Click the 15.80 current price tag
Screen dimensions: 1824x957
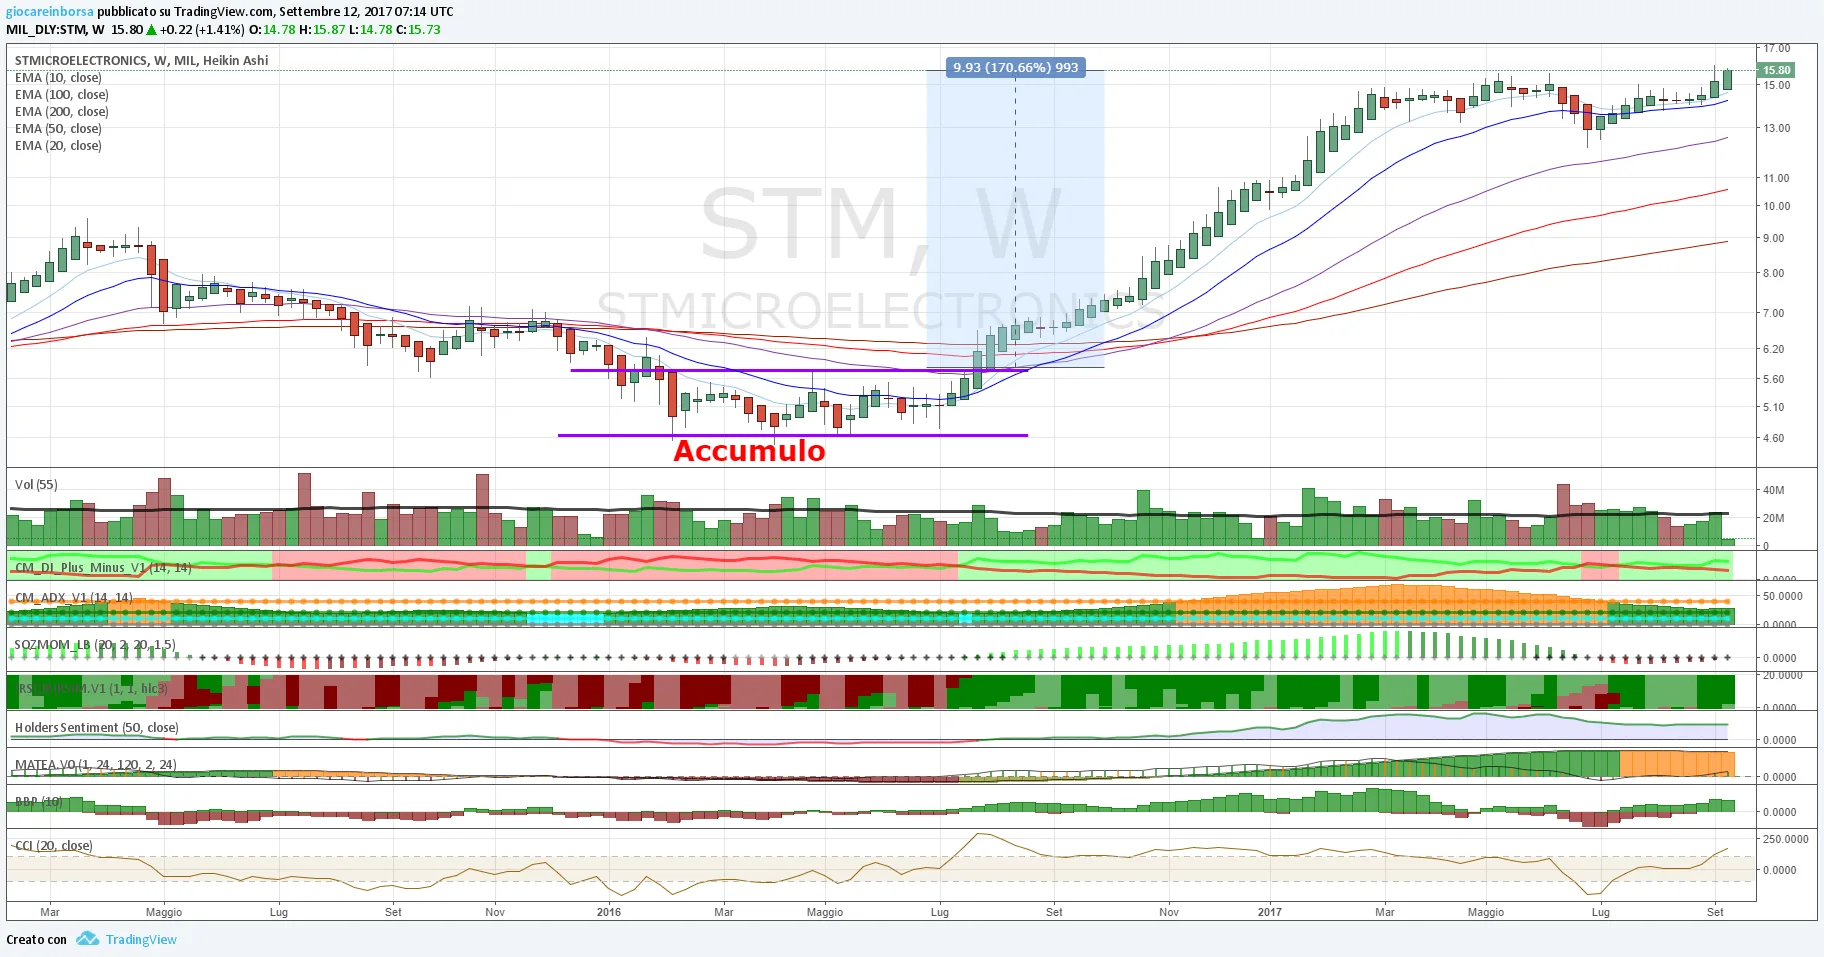(1776, 70)
